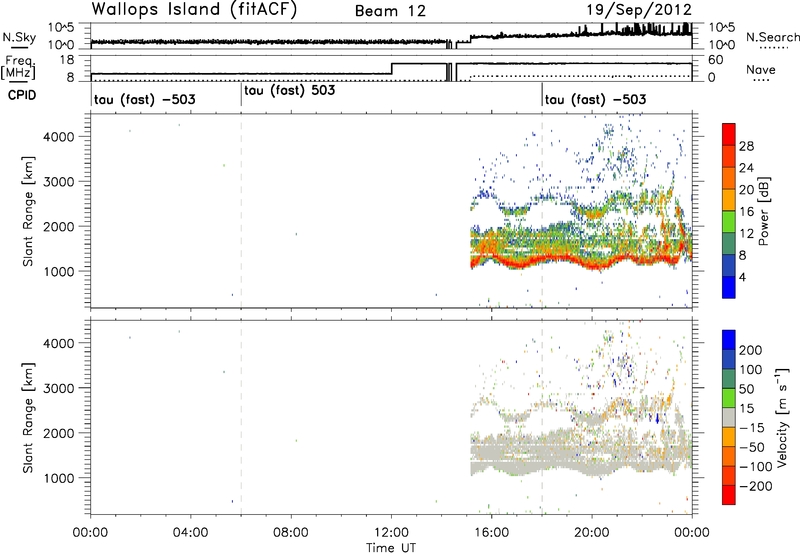Click the "28" label on the Power colorbar
800x554 pixels.
point(746,146)
